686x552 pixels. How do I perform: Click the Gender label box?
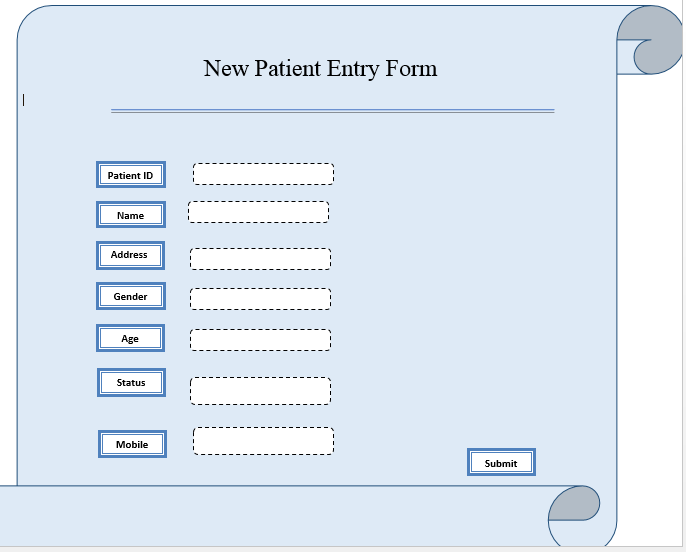pyautogui.click(x=131, y=296)
